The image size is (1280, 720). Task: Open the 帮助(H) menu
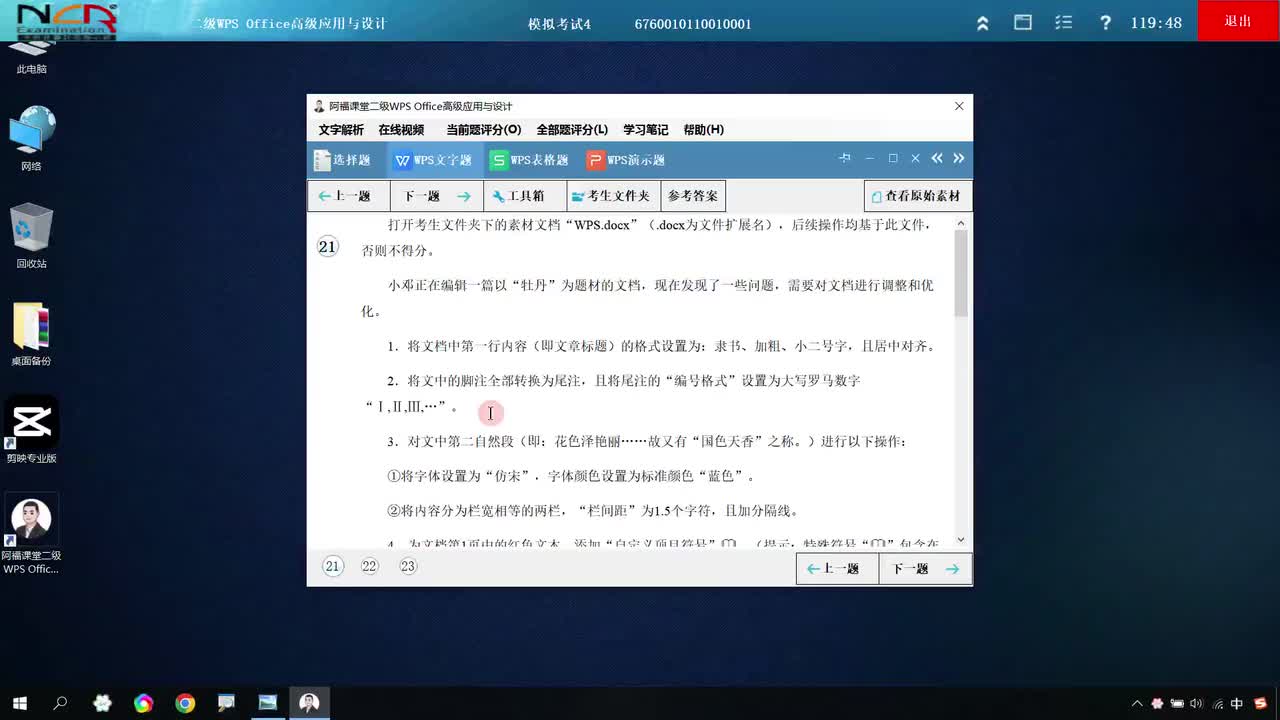coord(703,130)
